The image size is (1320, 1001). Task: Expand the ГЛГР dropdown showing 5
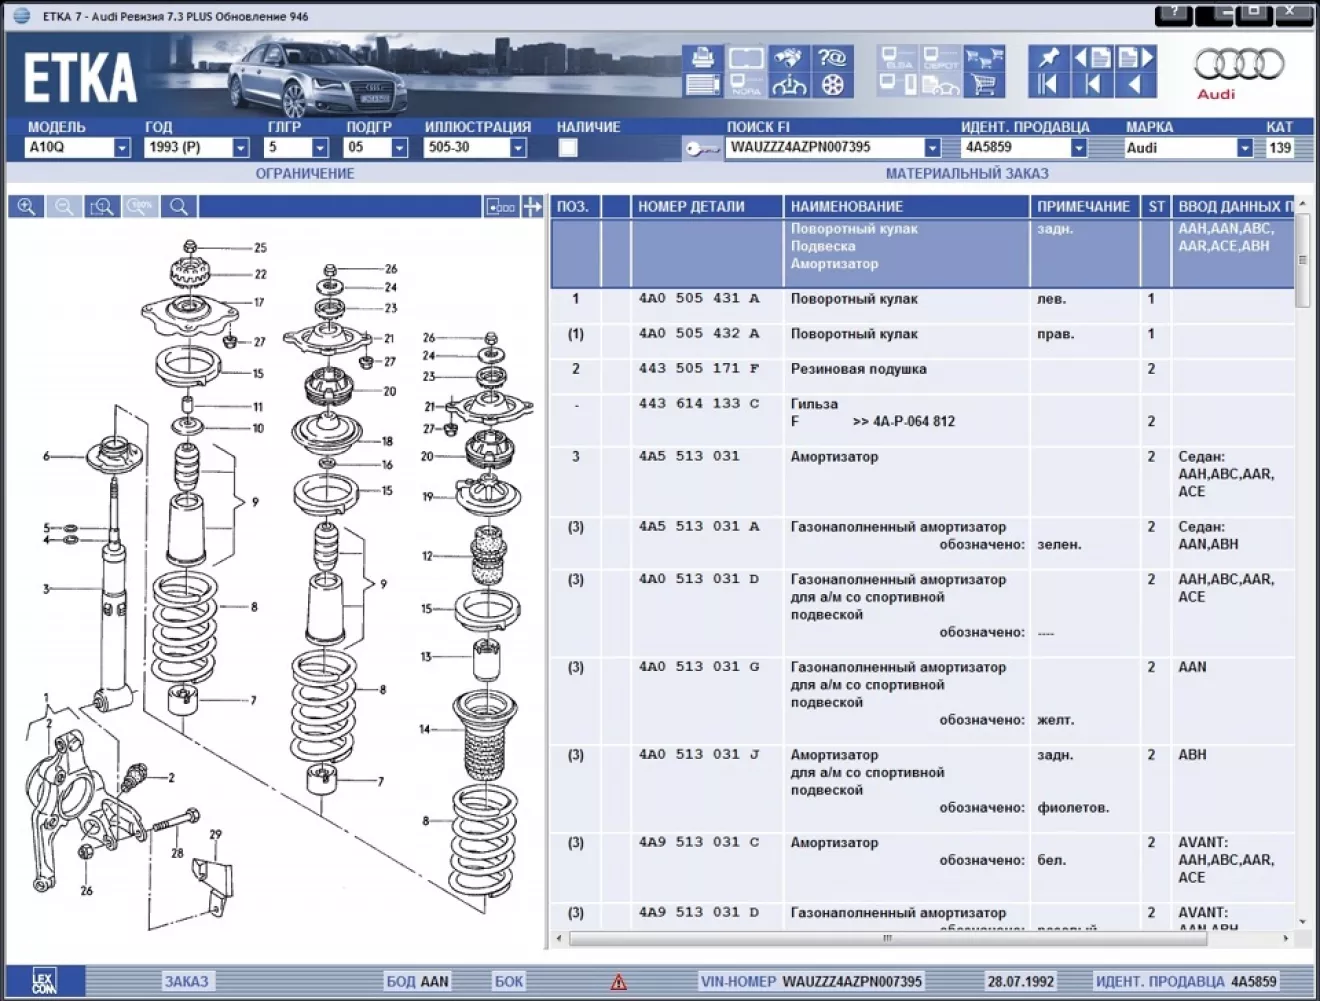[x=320, y=148]
